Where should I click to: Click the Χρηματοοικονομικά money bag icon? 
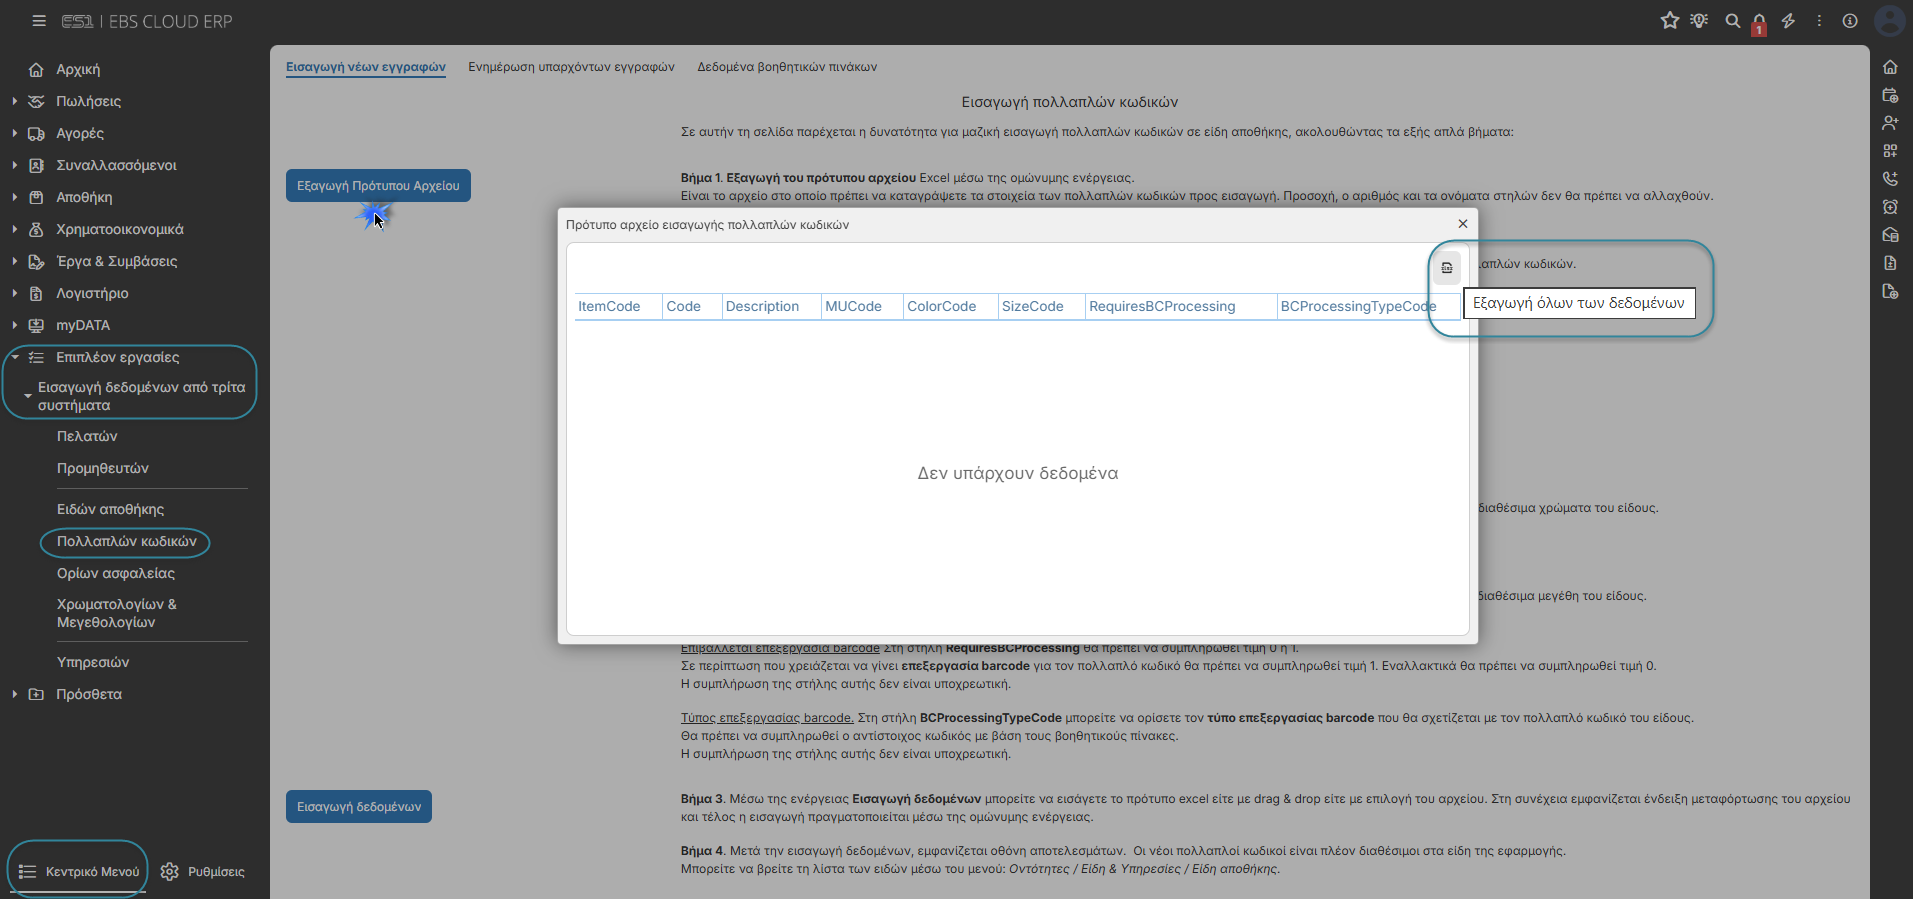coord(36,229)
